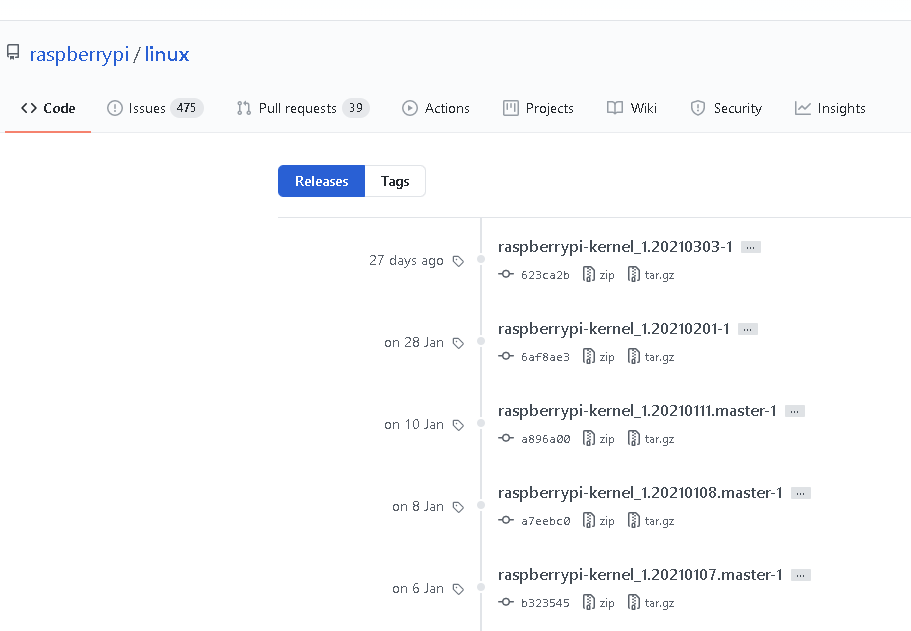Image resolution: width=911 pixels, height=631 pixels.
Task: Click the zip file icon for release 20210303-1
Action: pyautogui.click(x=589, y=274)
